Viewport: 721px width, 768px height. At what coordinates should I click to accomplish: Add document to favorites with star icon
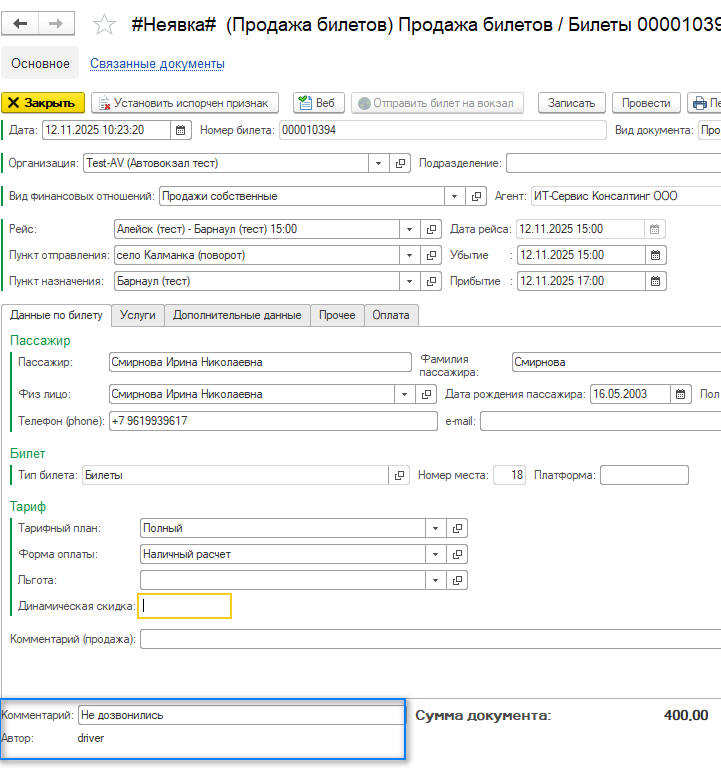click(x=103, y=24)
